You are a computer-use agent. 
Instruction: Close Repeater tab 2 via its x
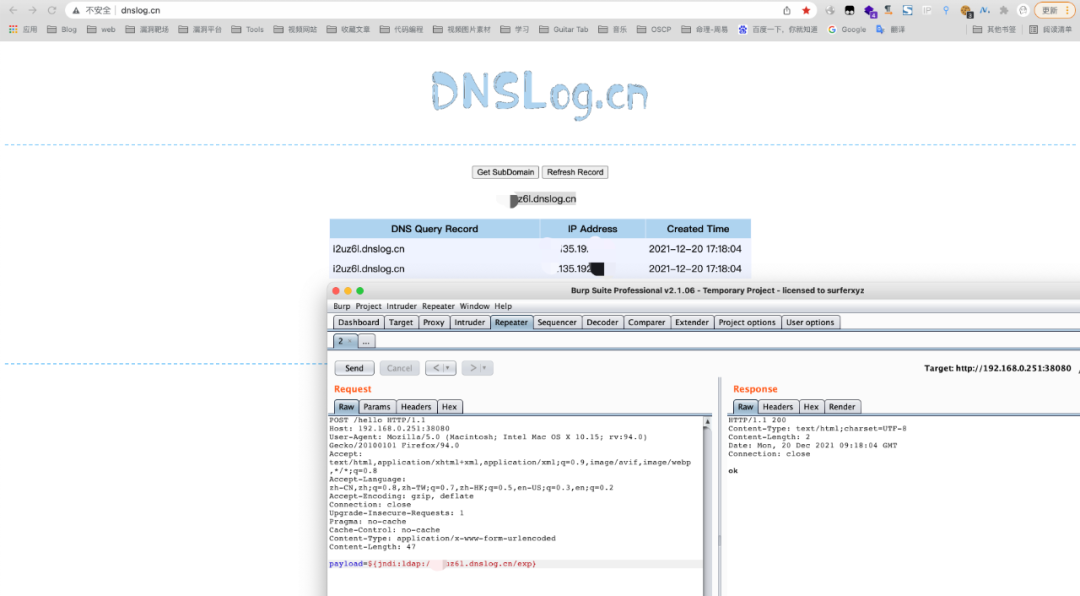click(349, 341)
